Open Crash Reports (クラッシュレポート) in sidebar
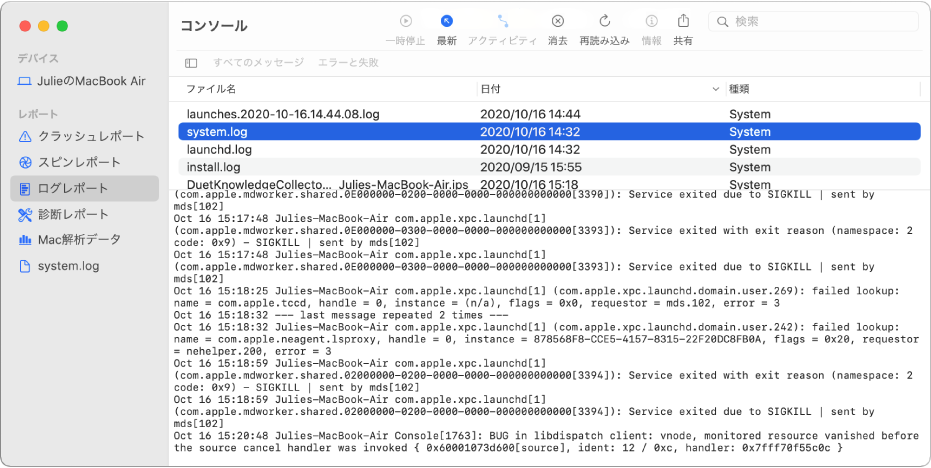This screenshot has width=931, height=468. [x=84, y=136]
